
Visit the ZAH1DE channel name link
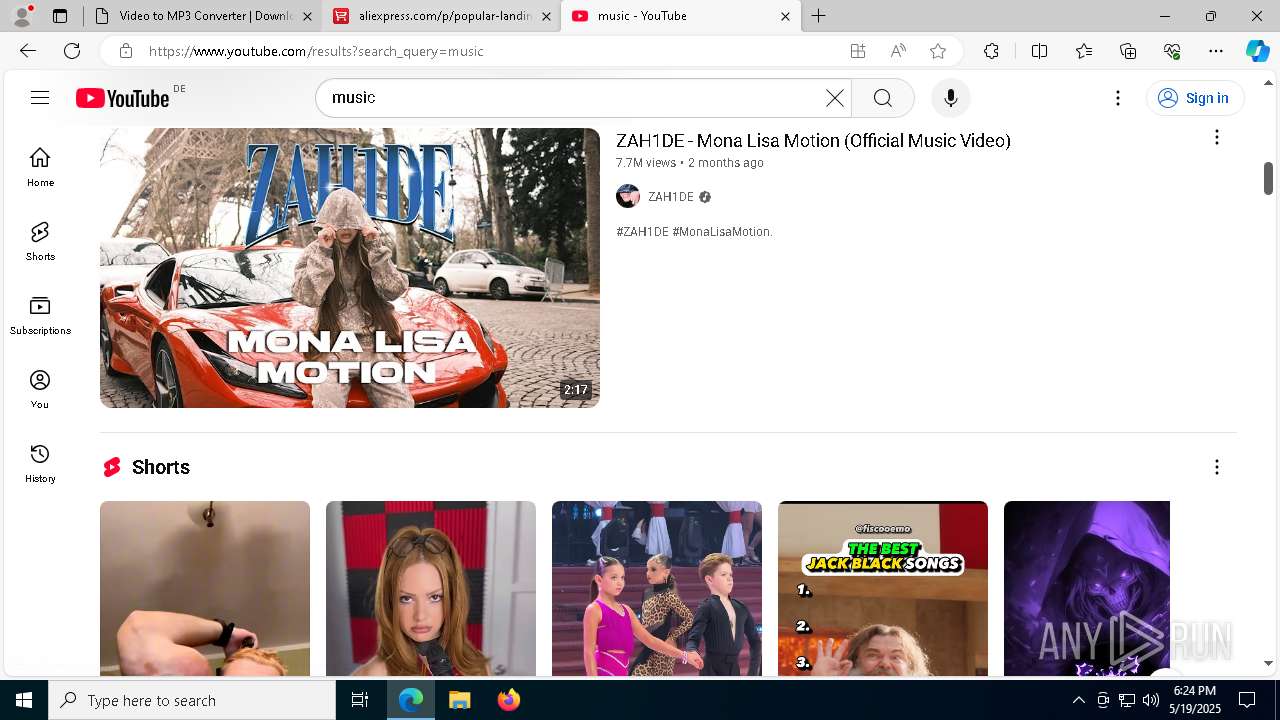[670, 197]
